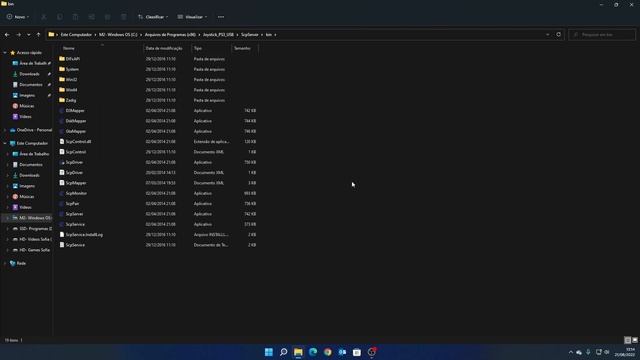640x360 pixels.
Task: Switch to details view toggle in status bar
Action: point(627,340)
